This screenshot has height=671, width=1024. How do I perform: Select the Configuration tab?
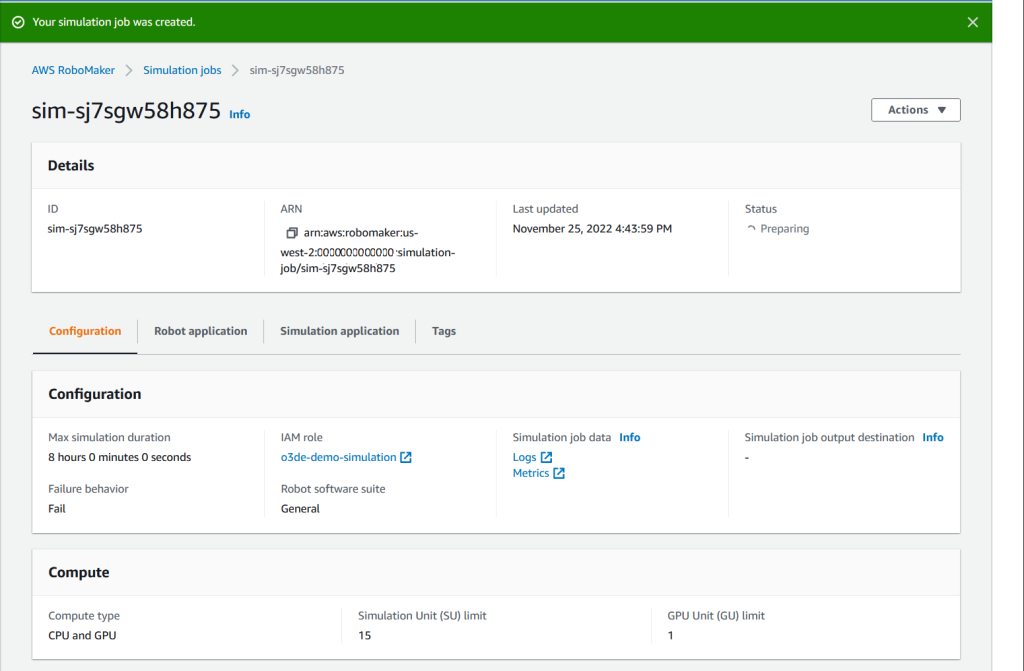pos(85,331)
